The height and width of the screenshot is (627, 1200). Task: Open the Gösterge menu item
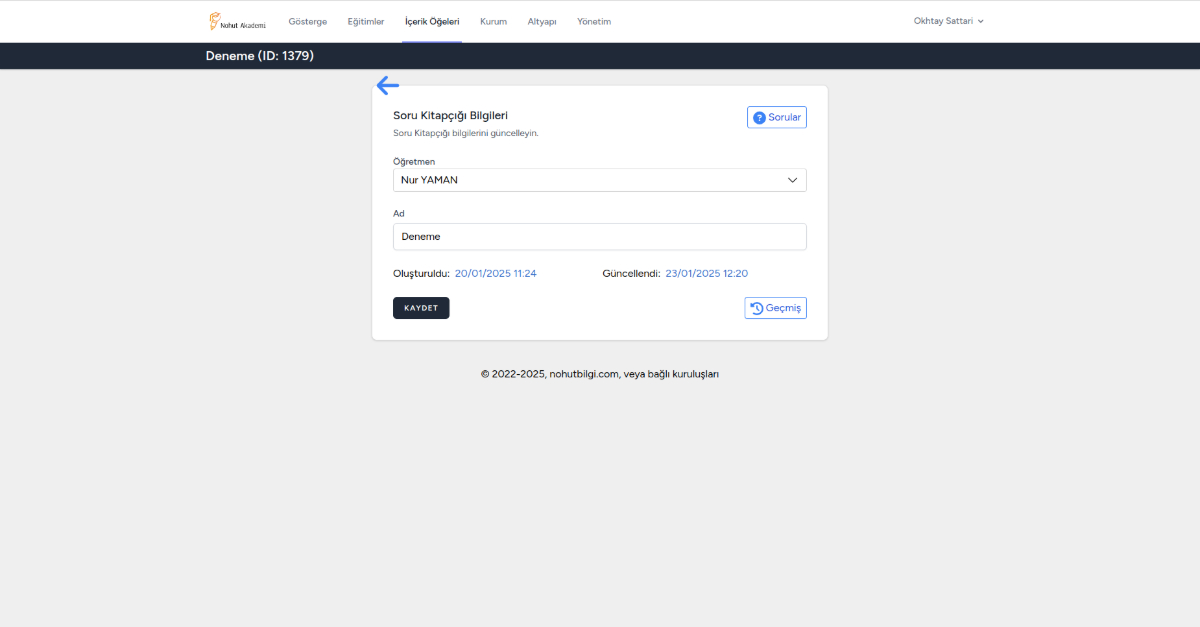[x=307, y=21]
